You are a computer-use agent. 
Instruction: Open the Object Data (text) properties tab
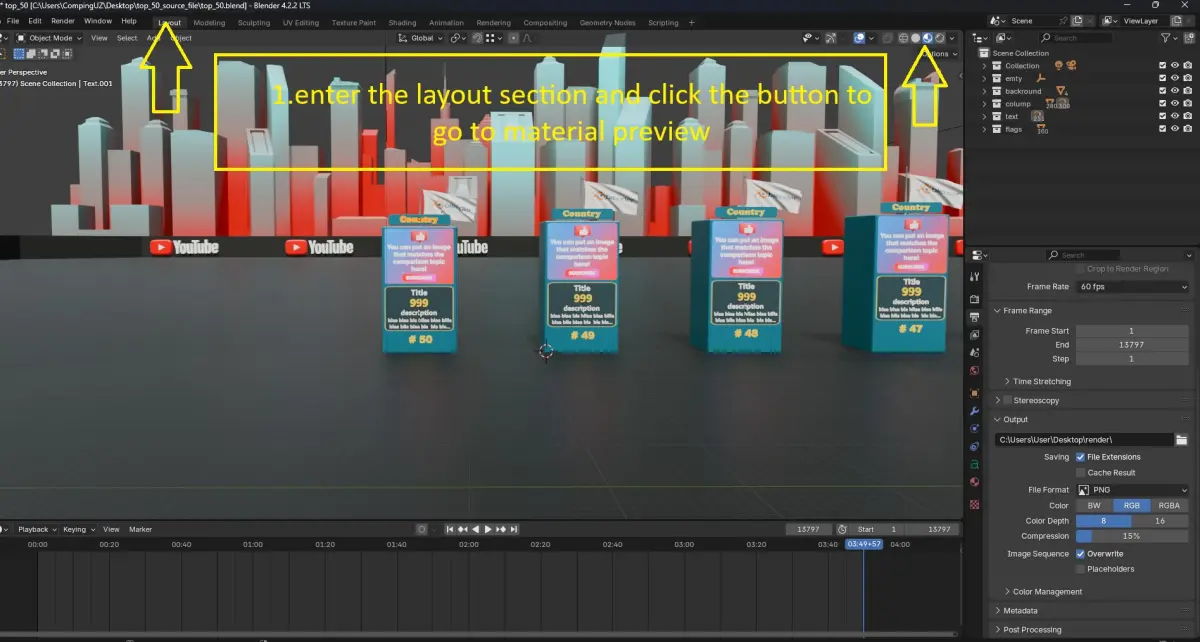pyautogui.click(x=975, y=464)
